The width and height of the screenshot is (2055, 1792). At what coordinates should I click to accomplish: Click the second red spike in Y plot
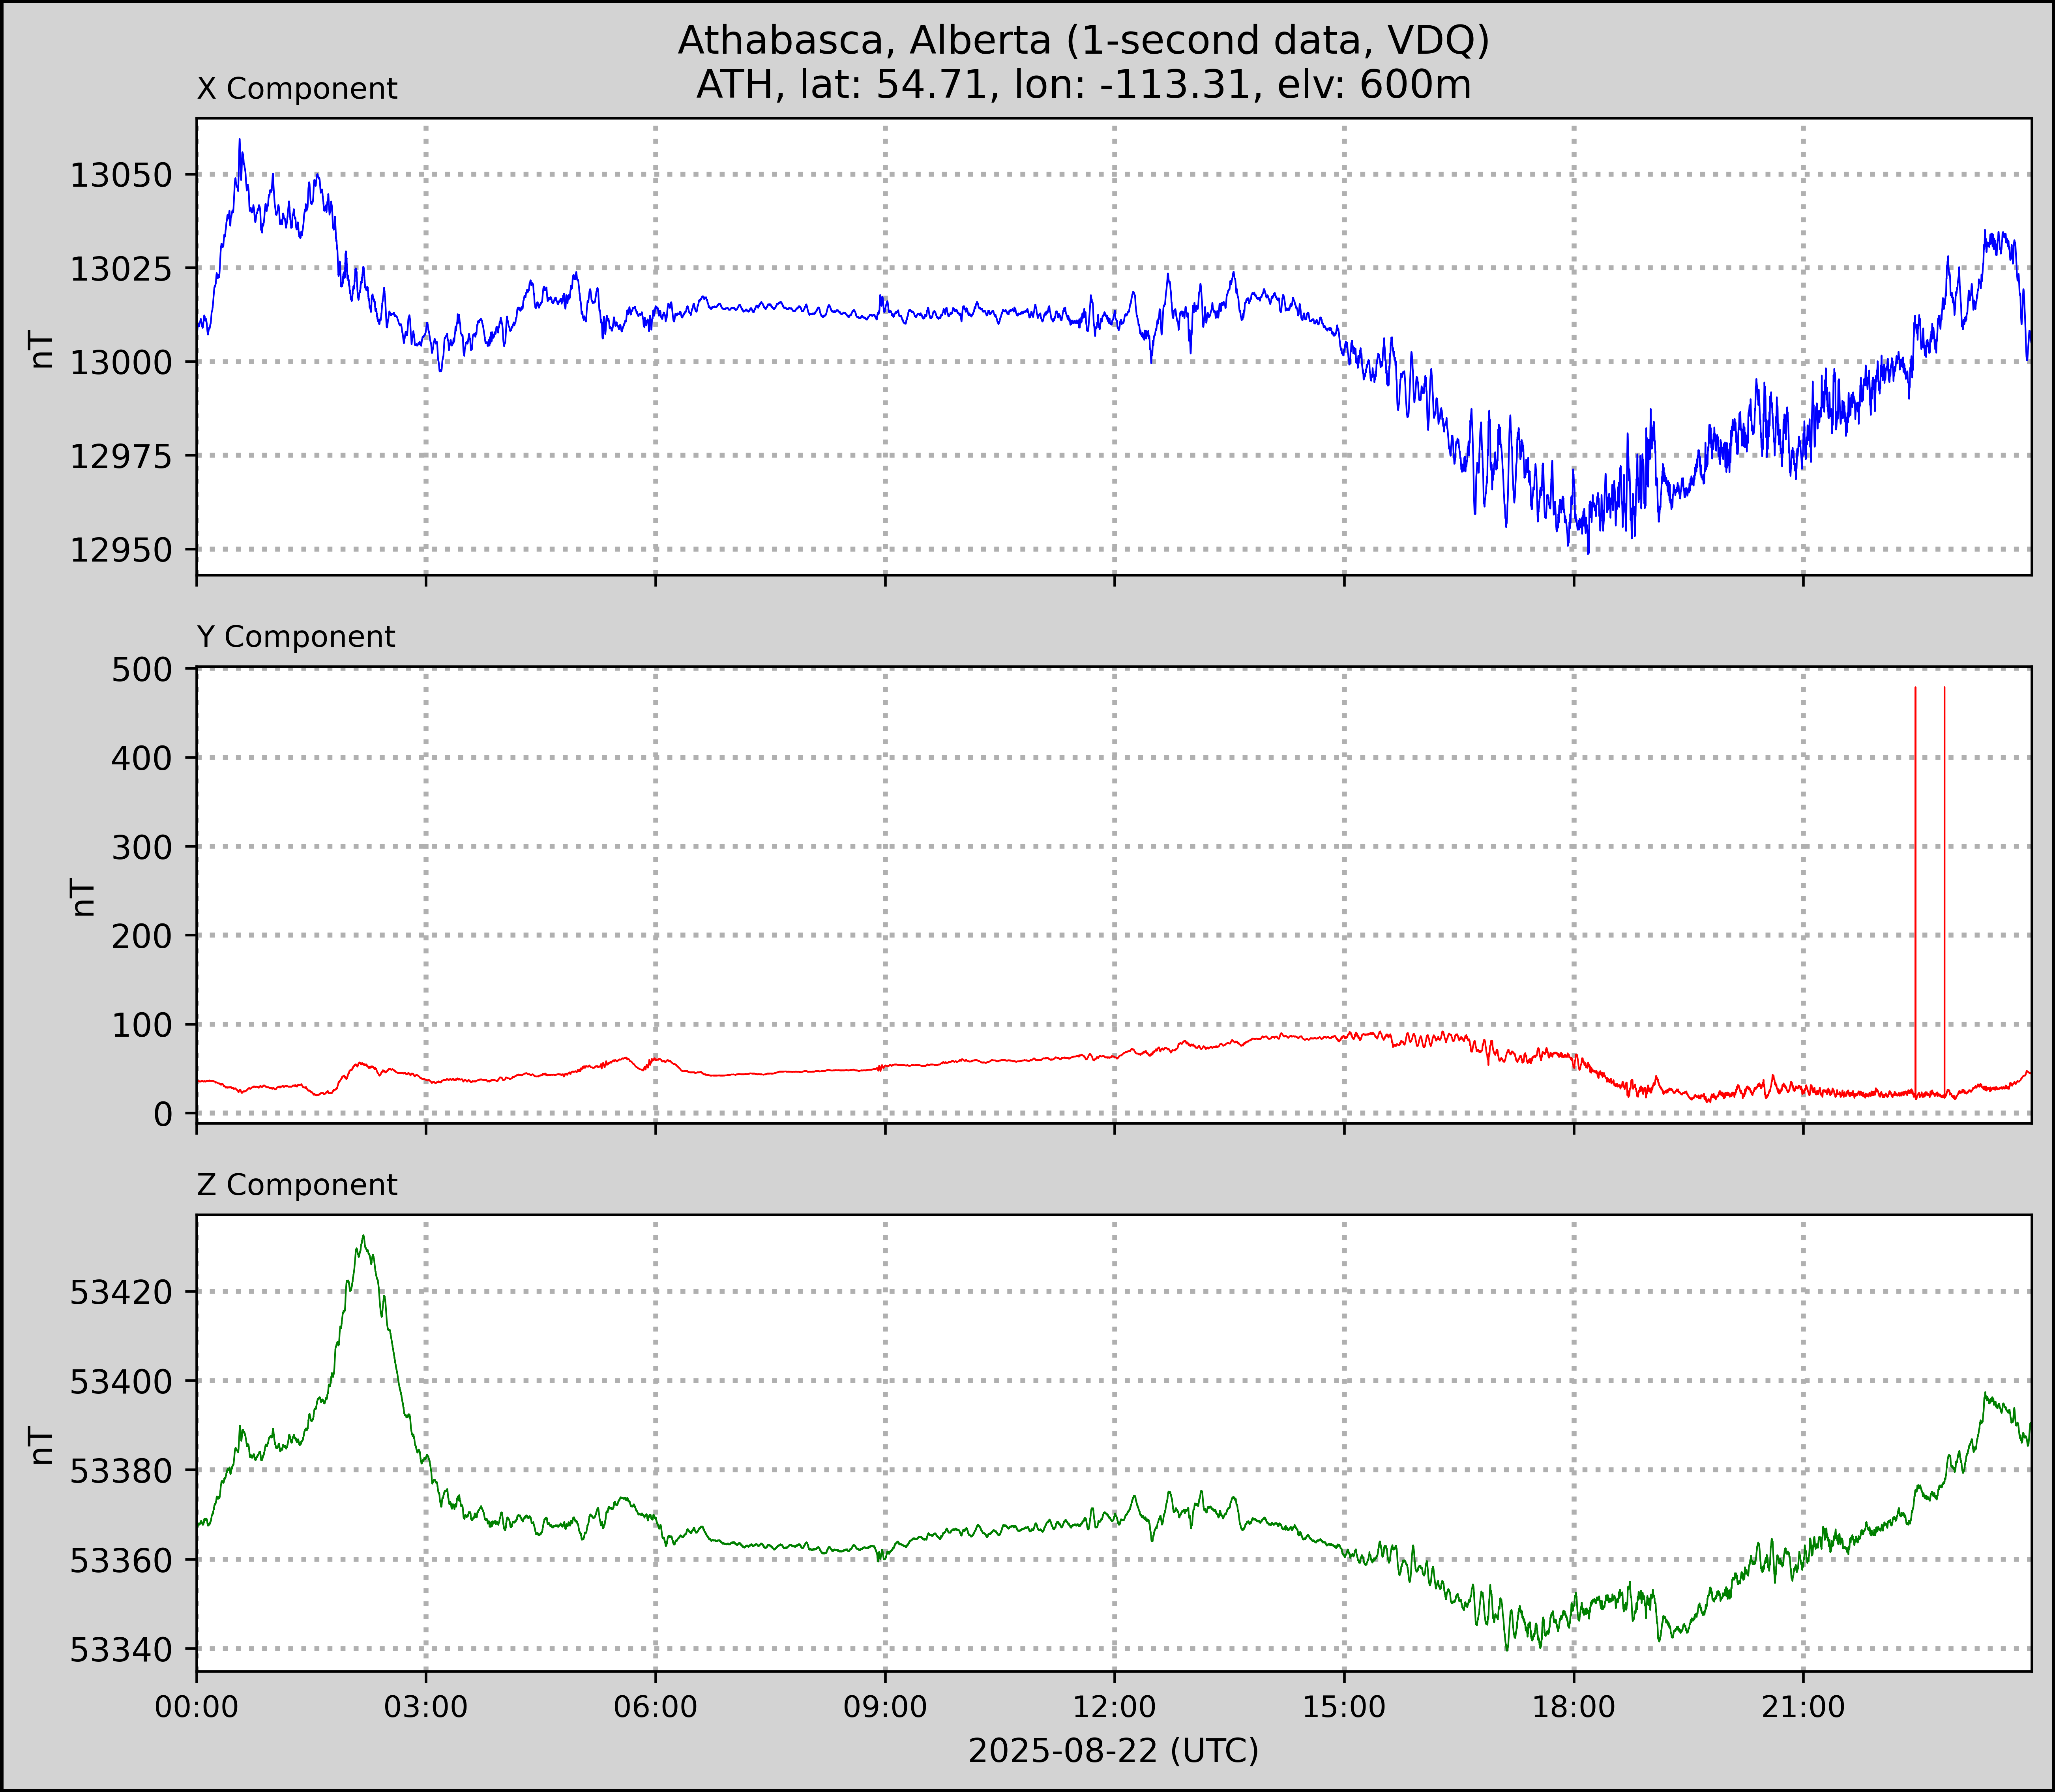[1944, 880]
